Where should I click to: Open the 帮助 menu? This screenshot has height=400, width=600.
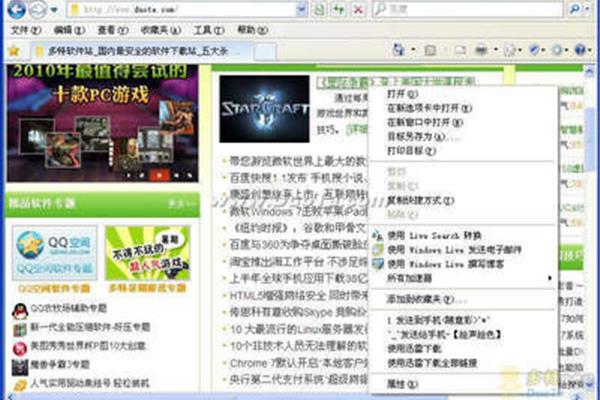pos(252,30)
